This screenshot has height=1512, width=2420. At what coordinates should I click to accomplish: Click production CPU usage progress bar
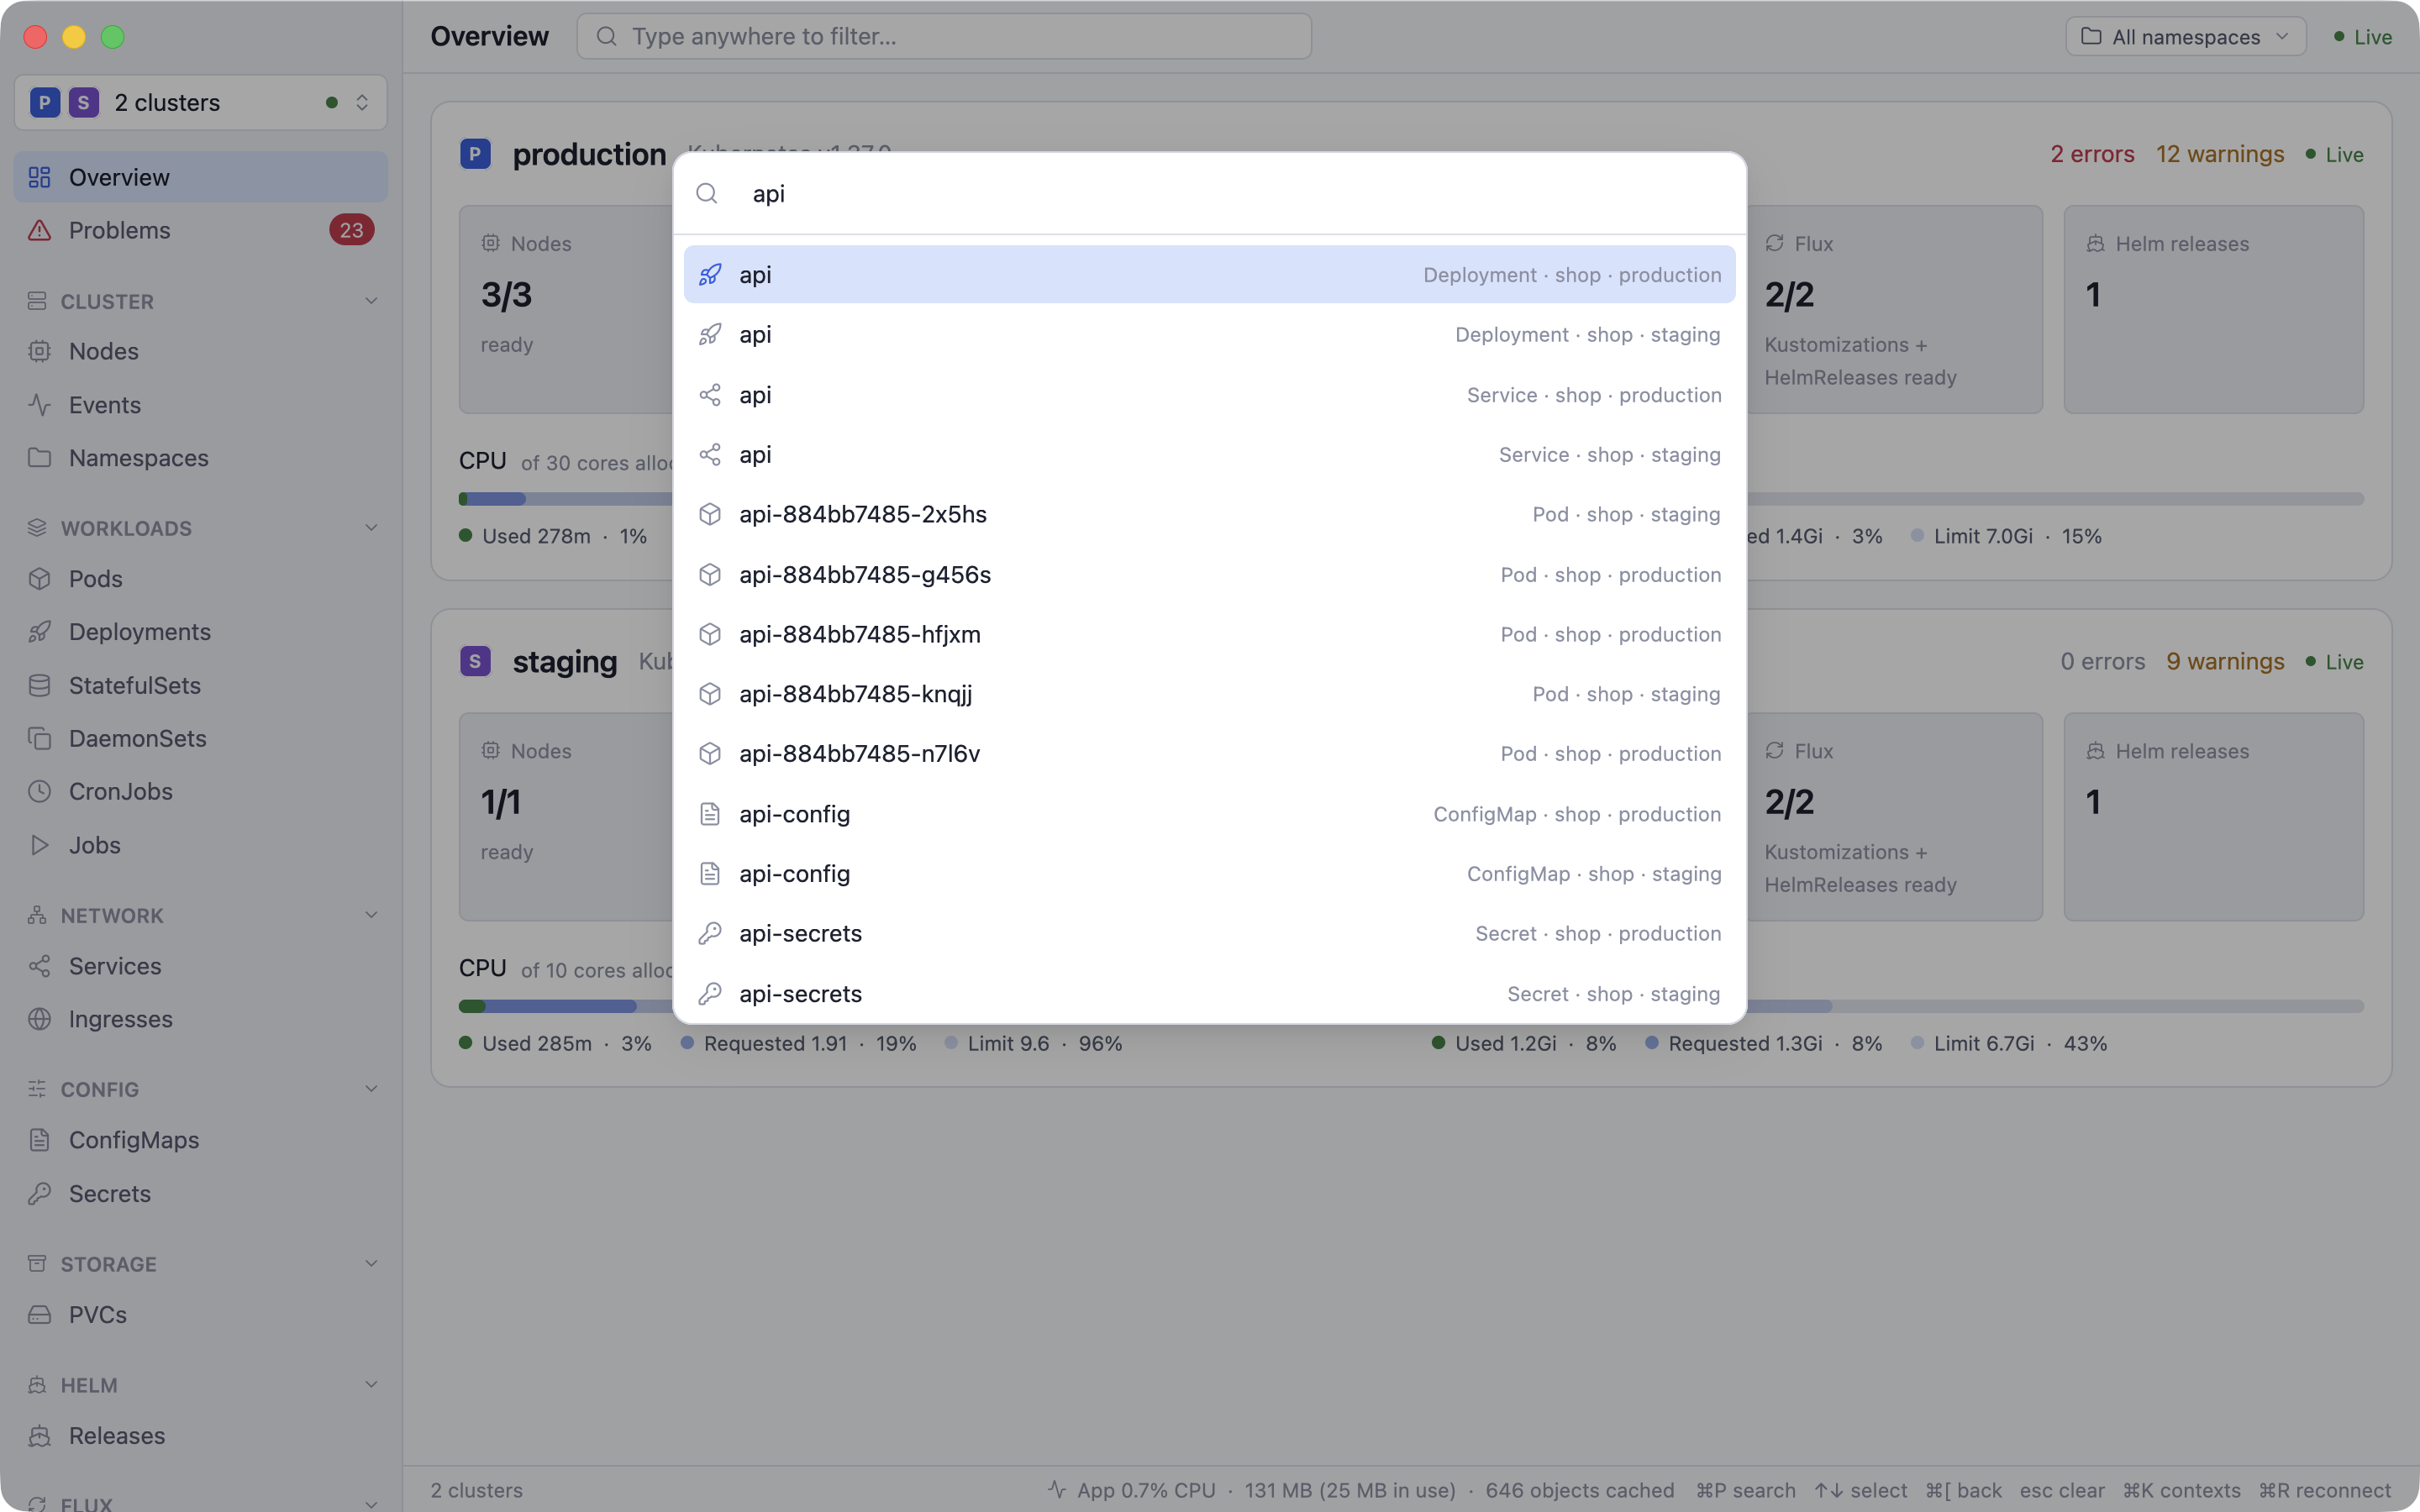[x=565, y=498]
